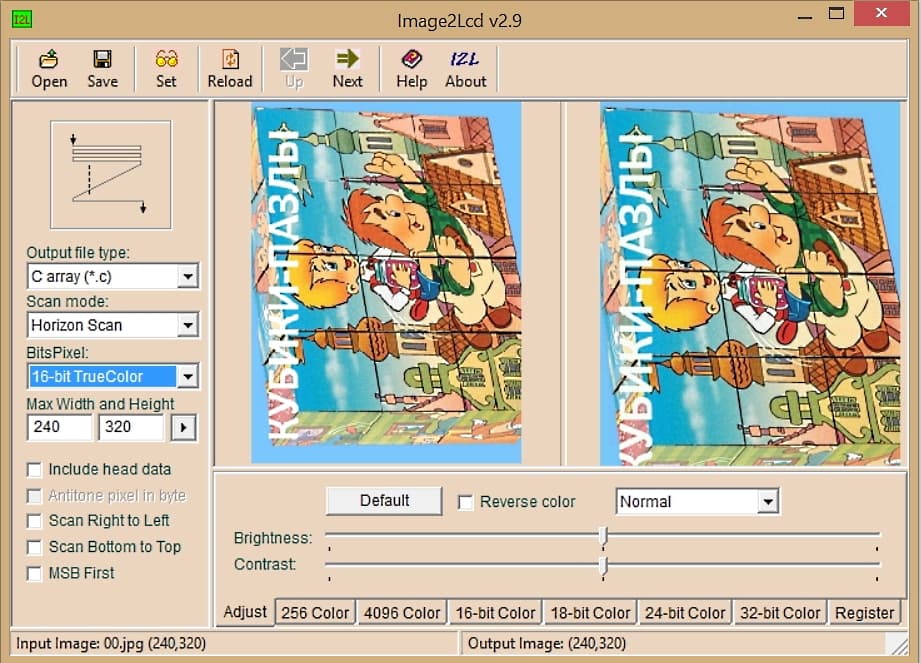This screenshot has width=921, height=663.
Task: Click the Input Image 00.jpg status text
Action: coord(111,644)
